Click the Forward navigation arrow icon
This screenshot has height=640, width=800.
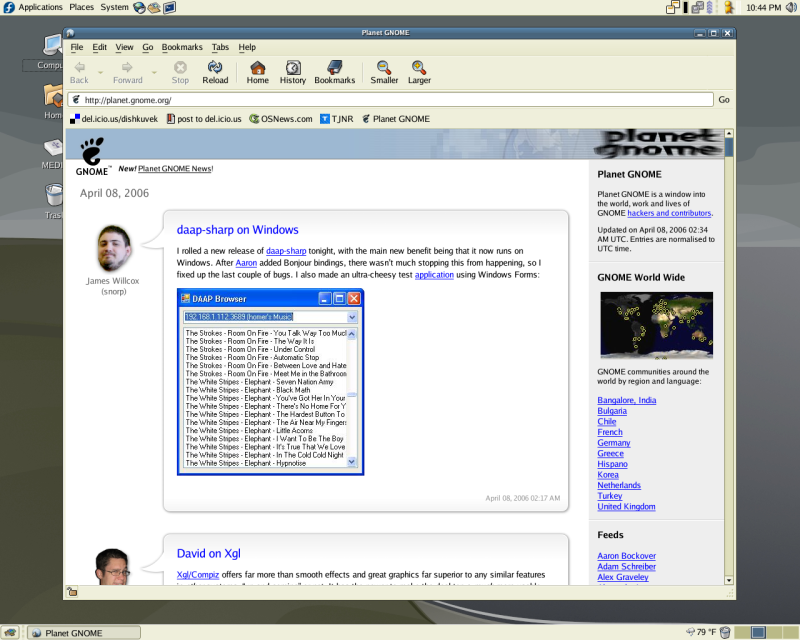click(127, 67)
